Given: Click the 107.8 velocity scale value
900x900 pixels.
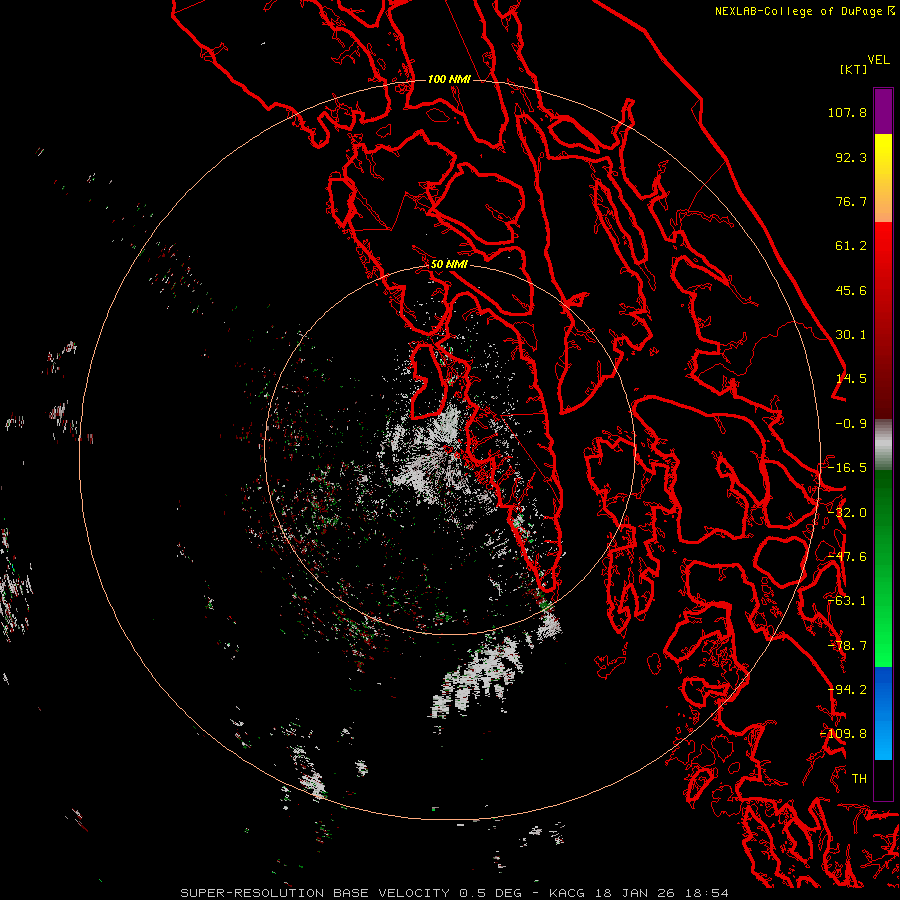Looking at the screenshot, I should click(847, 112).
